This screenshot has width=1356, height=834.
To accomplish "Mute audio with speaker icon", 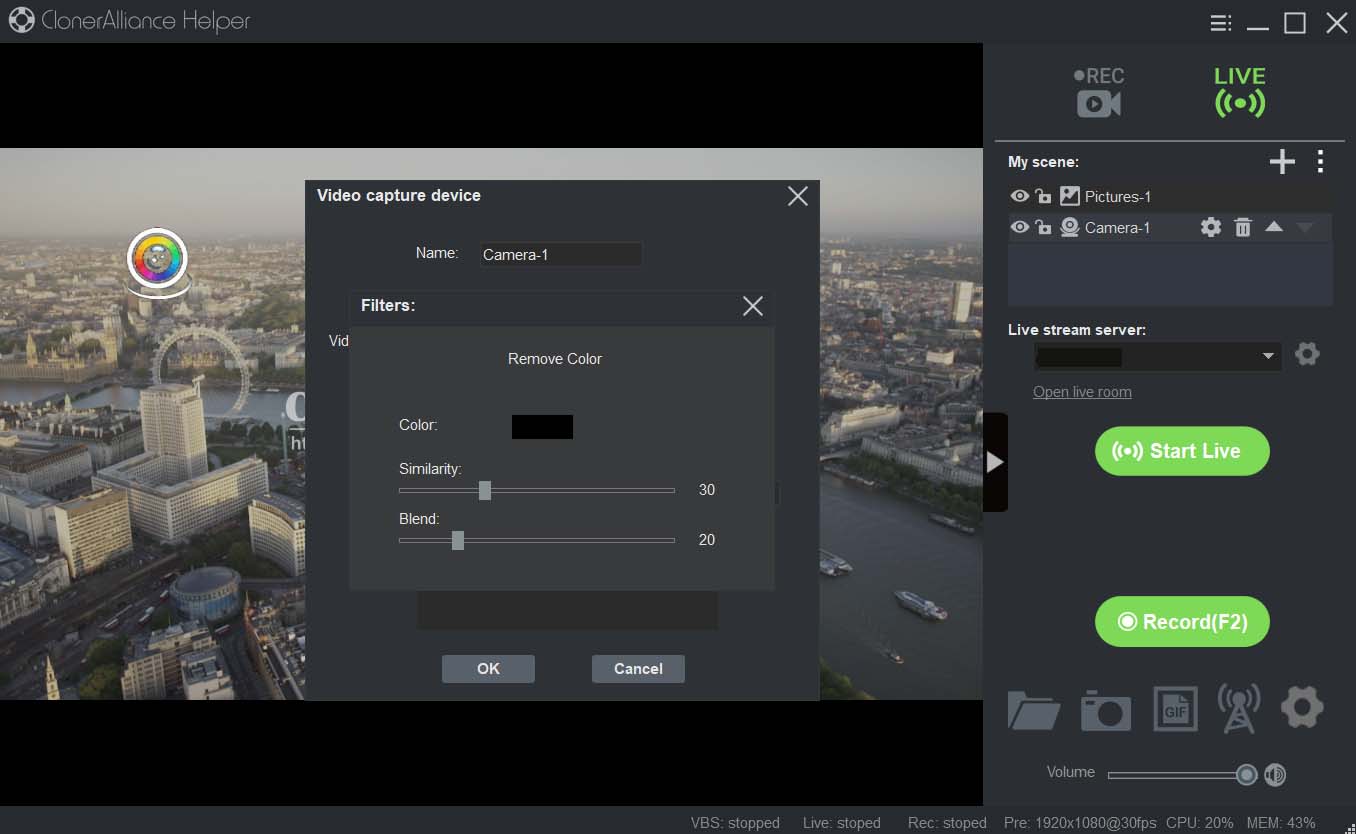I will (1274, 774).
